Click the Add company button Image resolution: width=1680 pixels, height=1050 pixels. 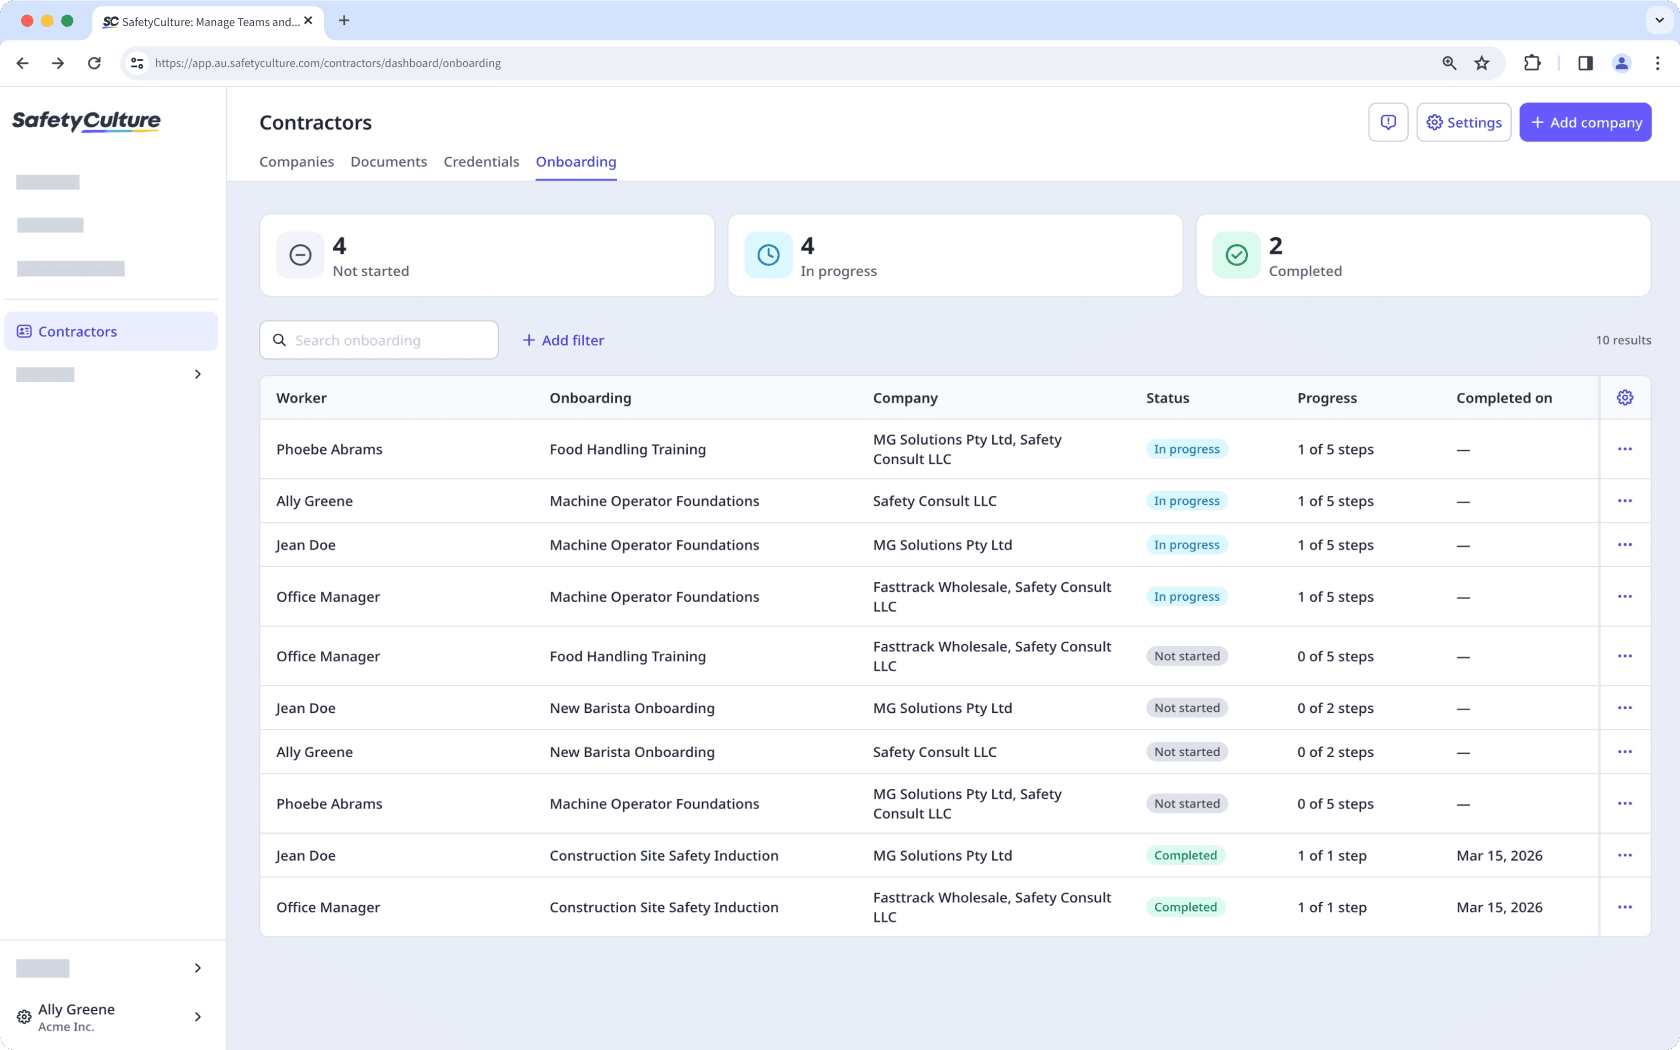pyautogui.click(x=1585, y=122)
